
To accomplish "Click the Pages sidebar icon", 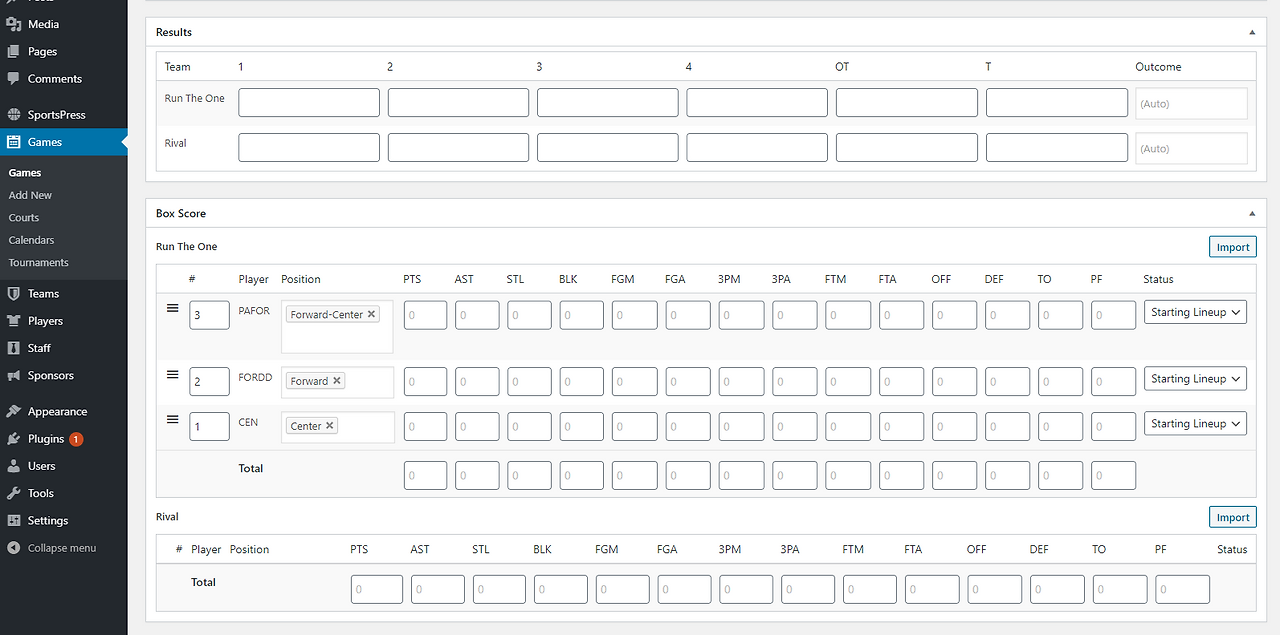I will pos(14,51).
